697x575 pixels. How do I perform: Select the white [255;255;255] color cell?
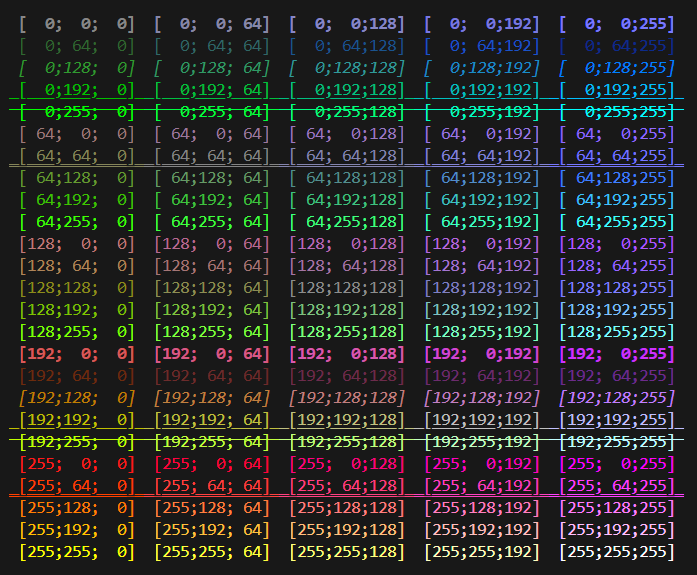616,551
